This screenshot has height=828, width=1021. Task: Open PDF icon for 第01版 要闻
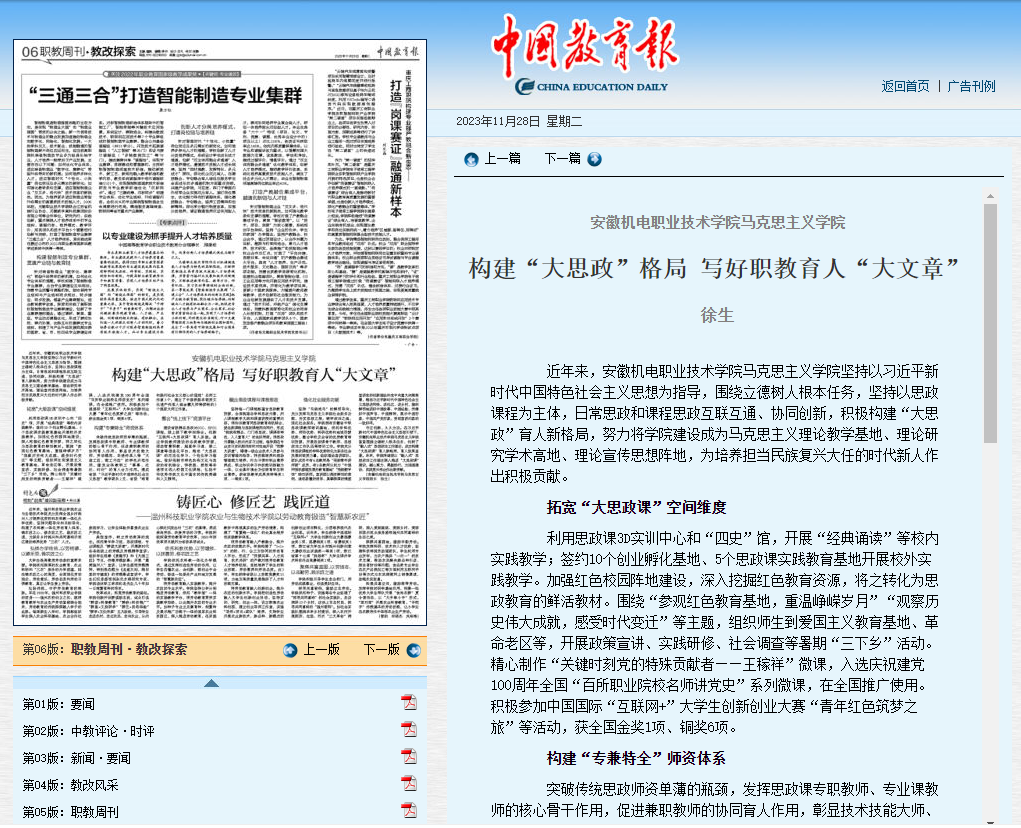coord(409,703)
